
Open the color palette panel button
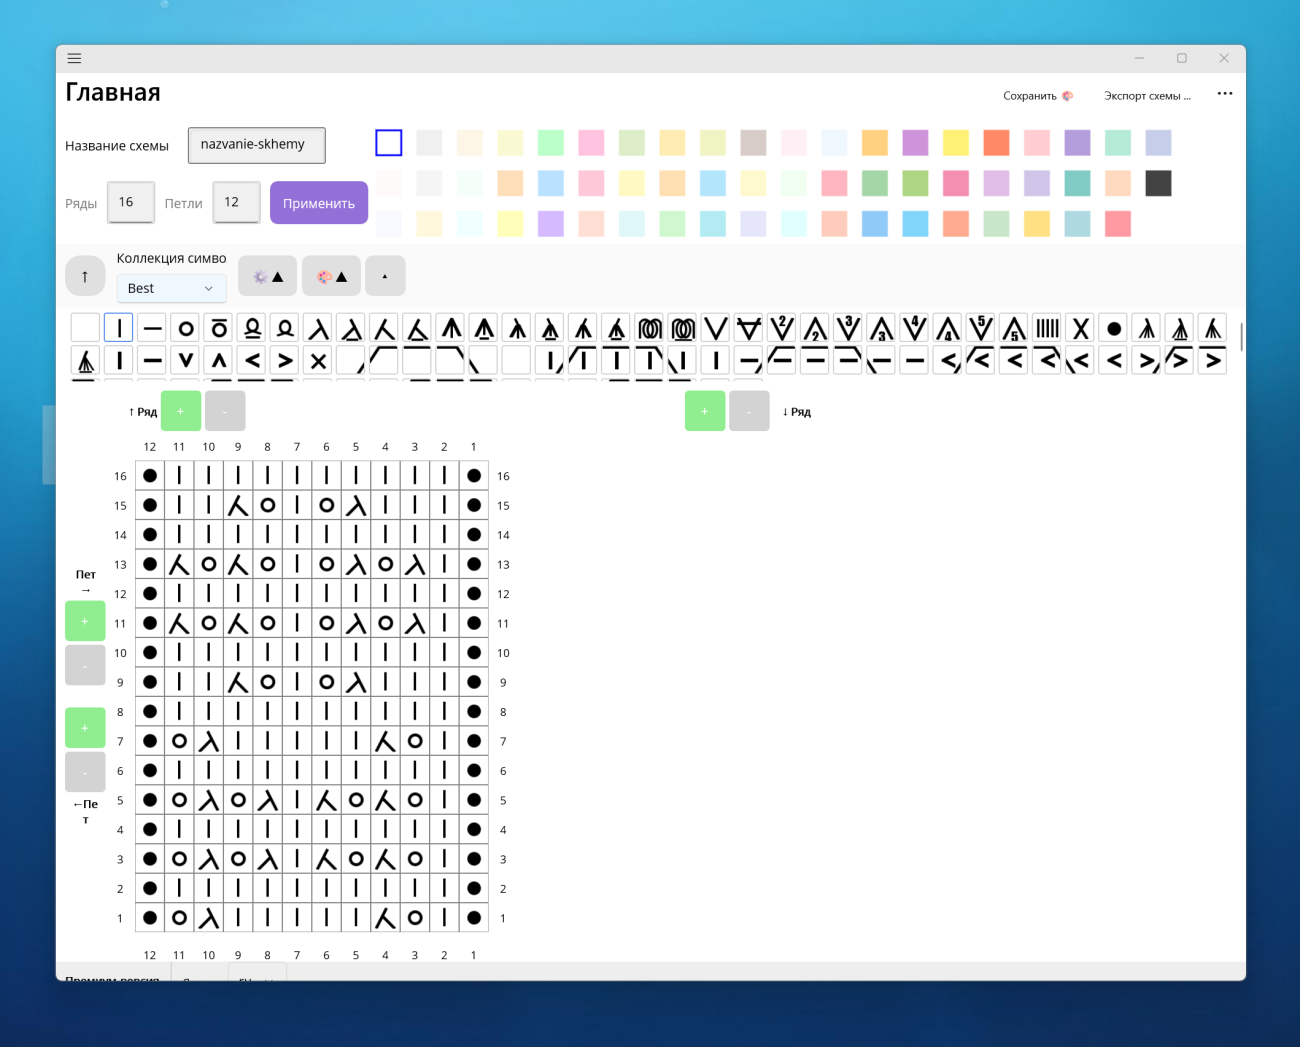tap(331, 275)
